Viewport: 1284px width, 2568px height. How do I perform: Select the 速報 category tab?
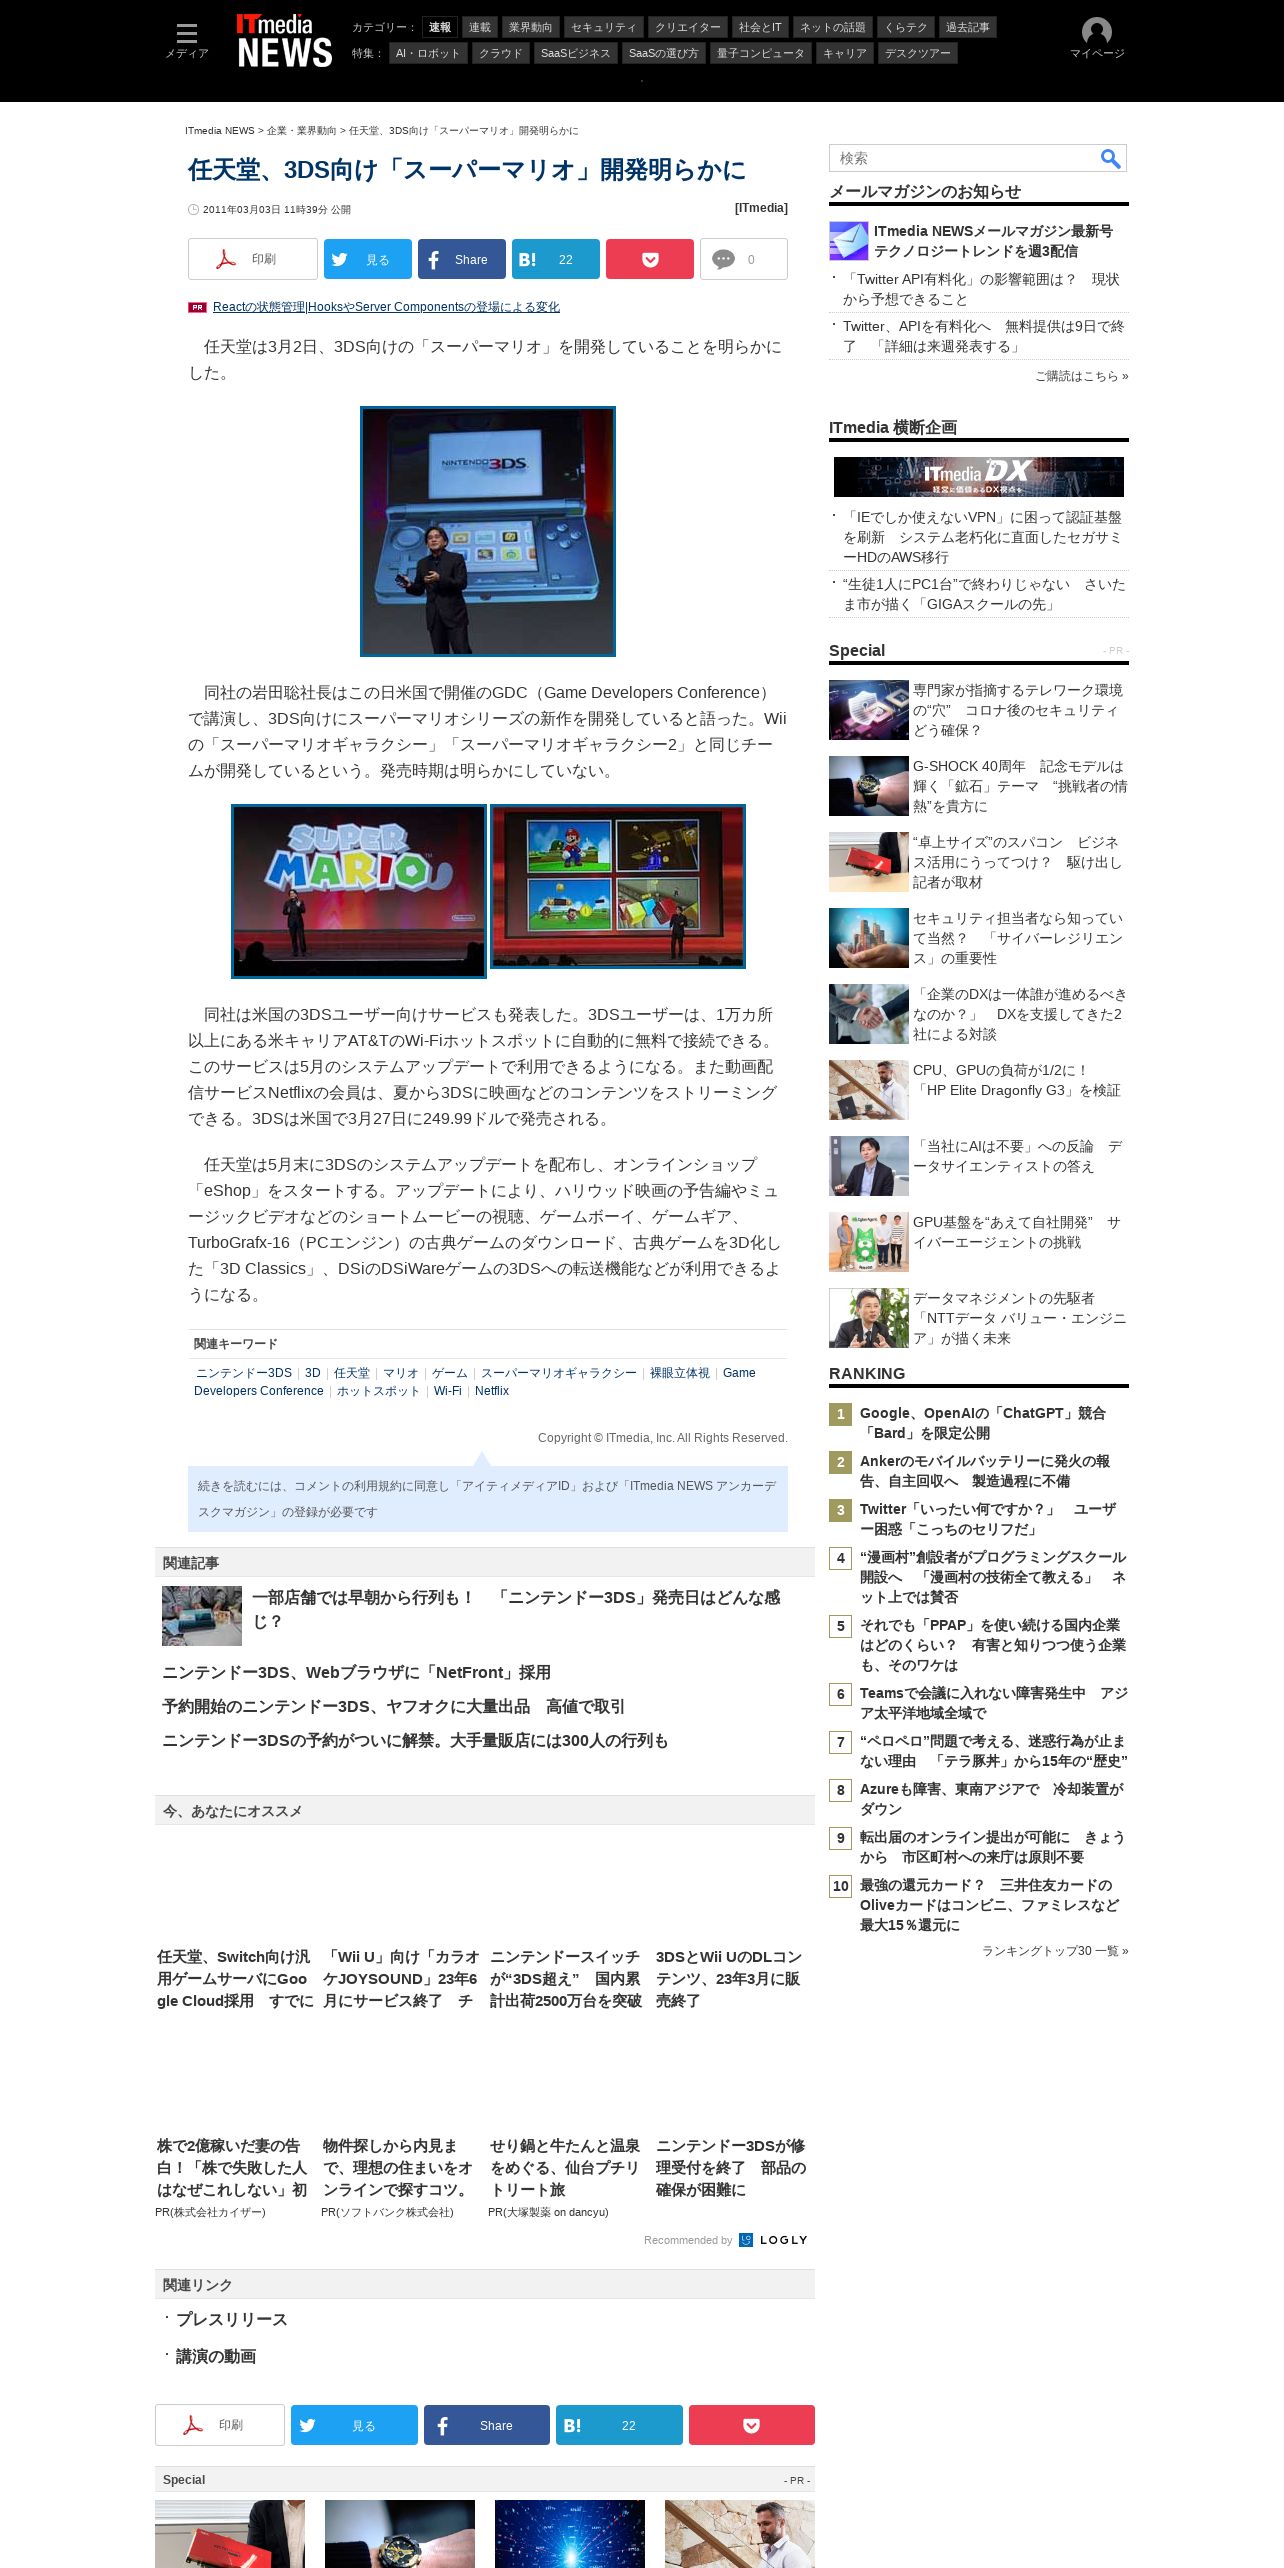[440, 27]
